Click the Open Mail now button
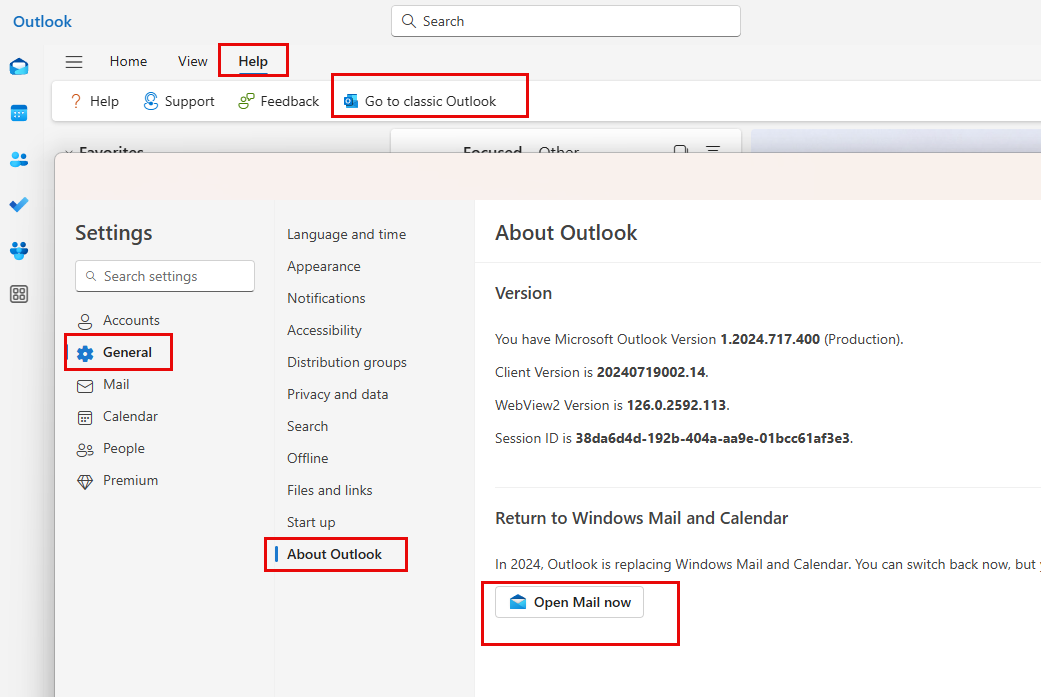The width and height of the screenshot is (1041, 697). 568,601
